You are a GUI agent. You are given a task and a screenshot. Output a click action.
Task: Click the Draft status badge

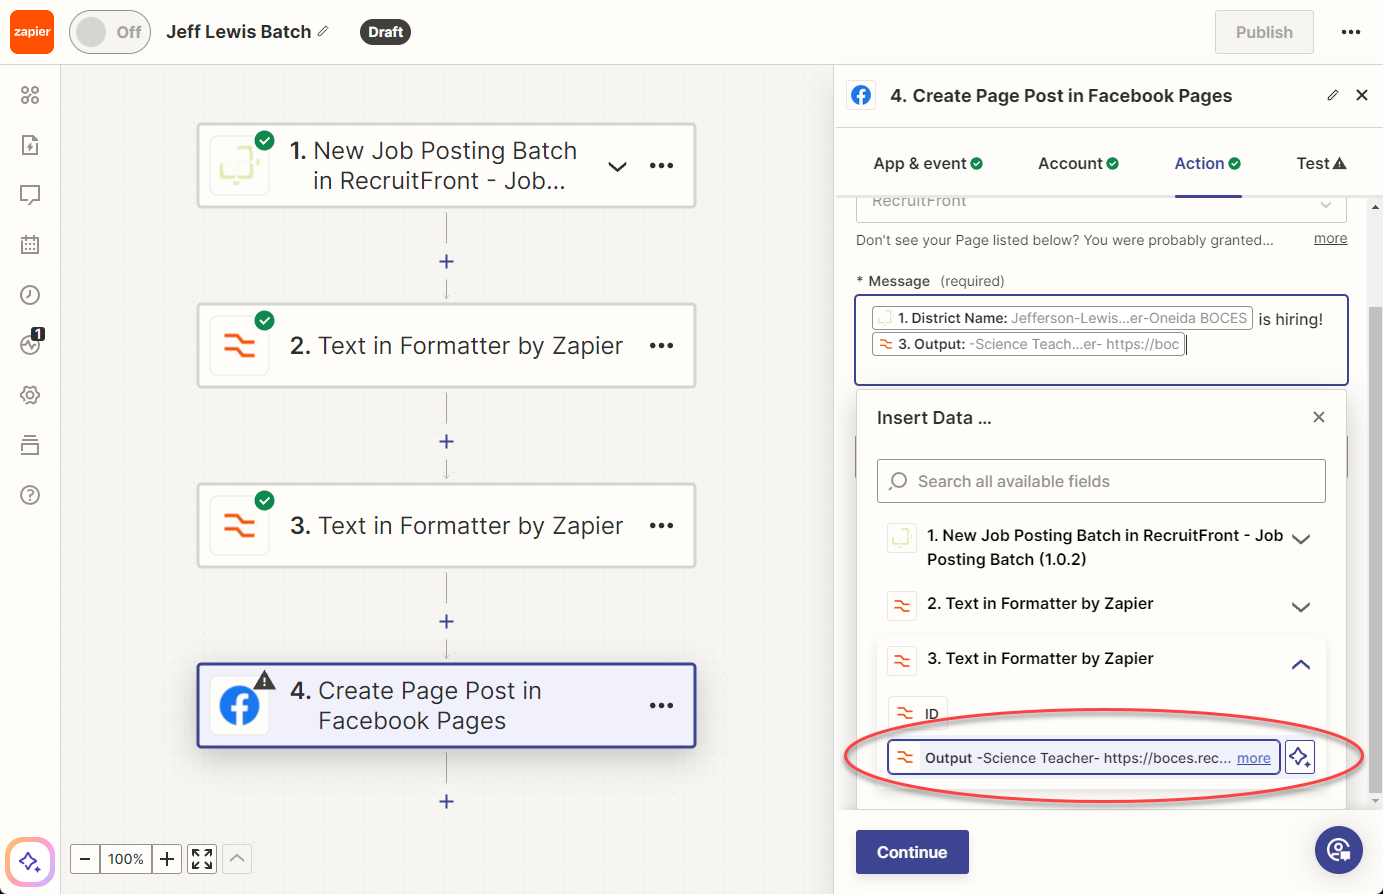click(x=385, y=32)
